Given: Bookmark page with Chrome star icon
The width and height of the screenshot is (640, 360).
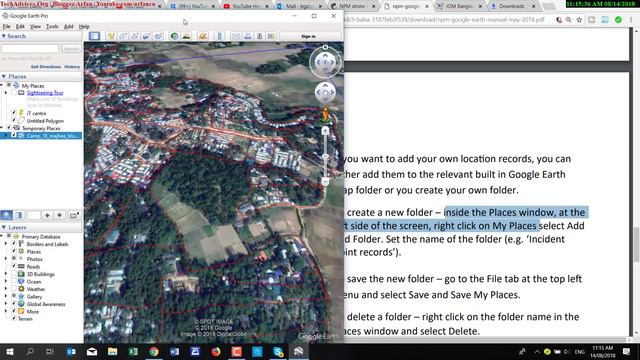Looking at the screenshot, I should (579, 20).
